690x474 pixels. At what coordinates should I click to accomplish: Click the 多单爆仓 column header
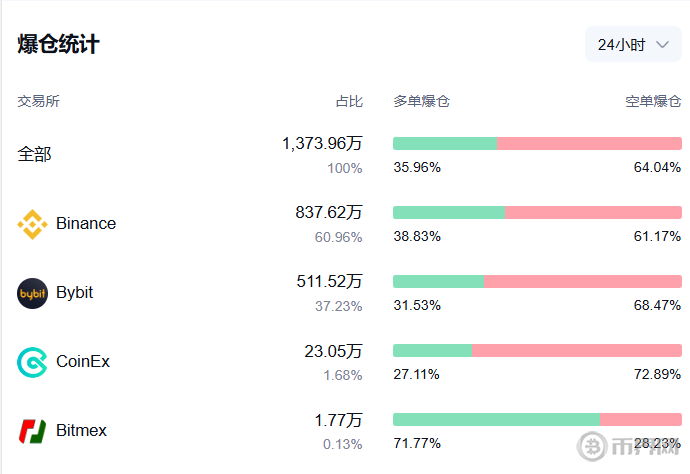click(421, 102)
